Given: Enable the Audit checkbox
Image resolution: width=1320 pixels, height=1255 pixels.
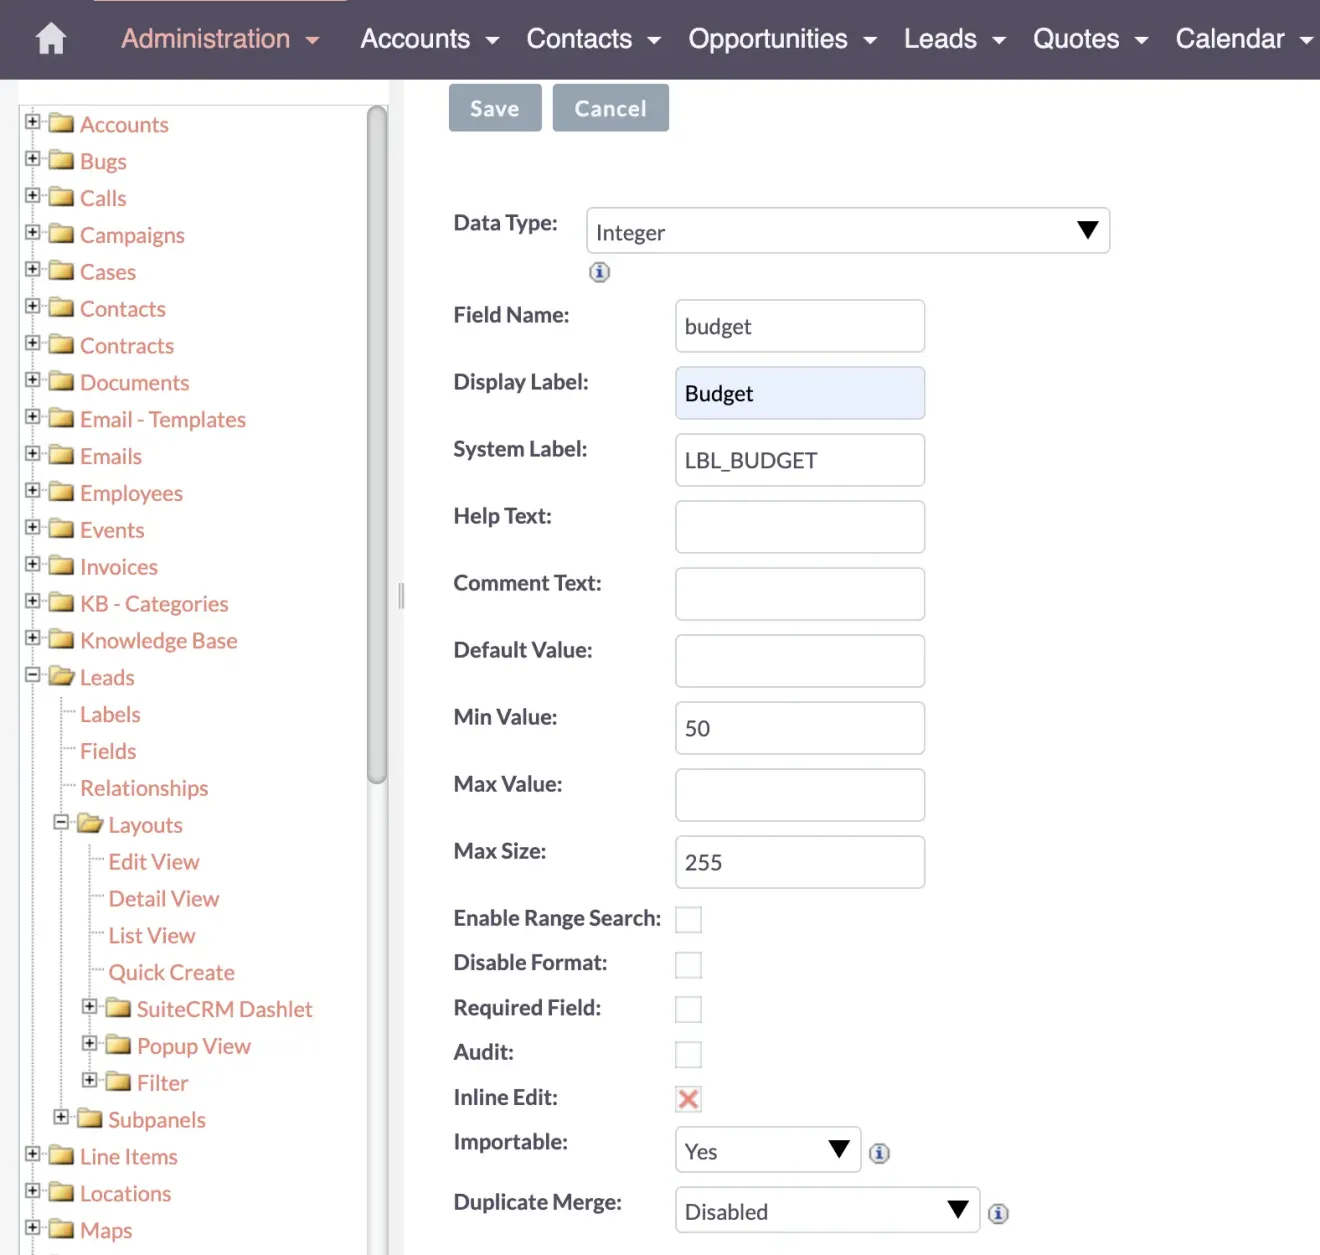Looking at the screenshot, I should pos(688,1054).
